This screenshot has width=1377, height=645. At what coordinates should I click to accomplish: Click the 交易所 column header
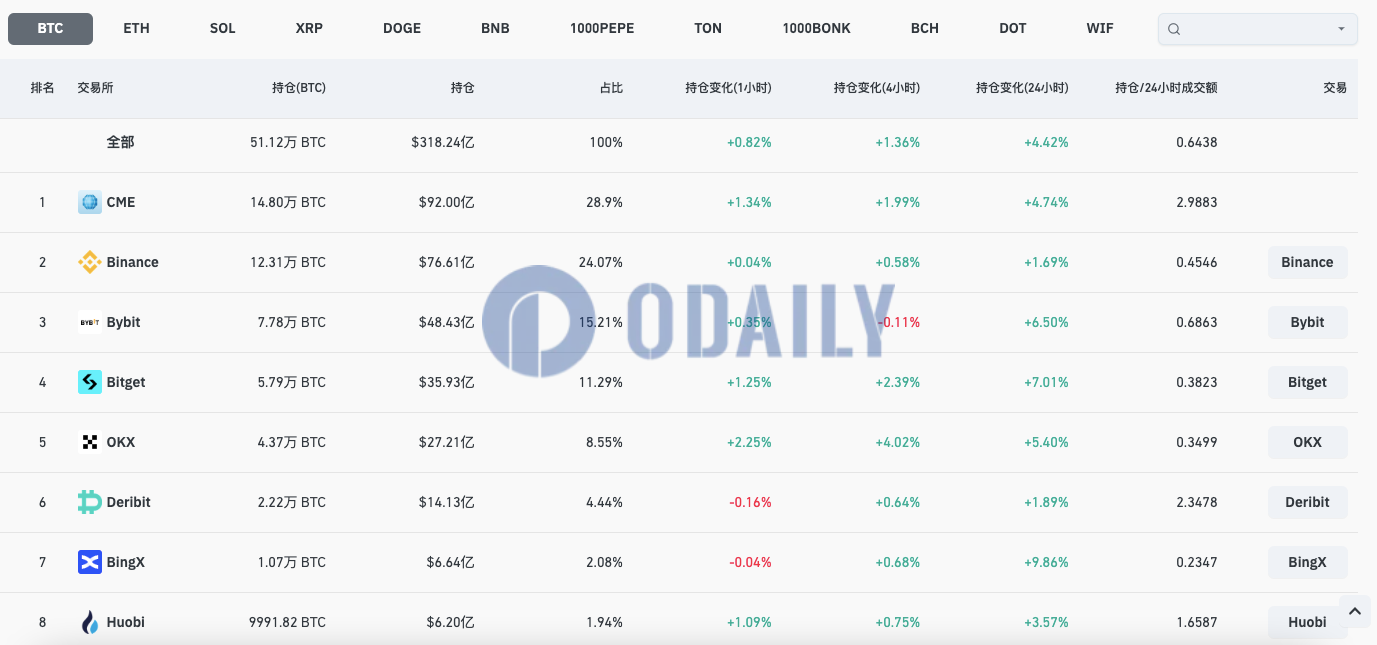click(96, 88)
